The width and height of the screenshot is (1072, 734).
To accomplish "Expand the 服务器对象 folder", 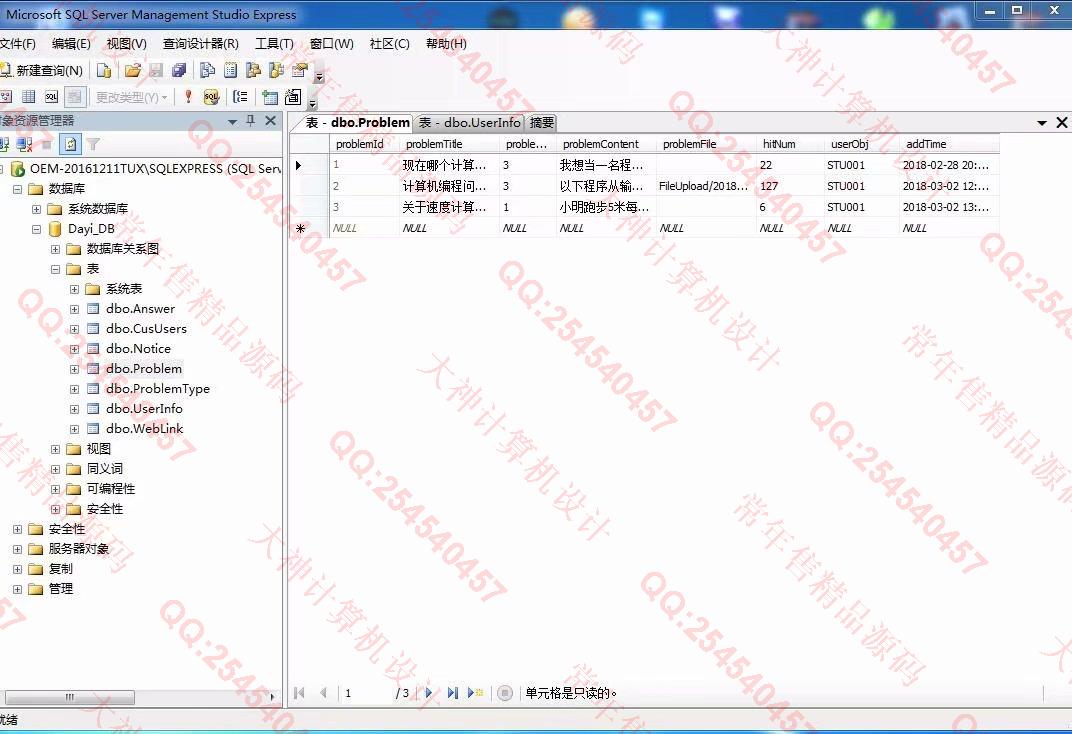I will [x=18, y=549].
